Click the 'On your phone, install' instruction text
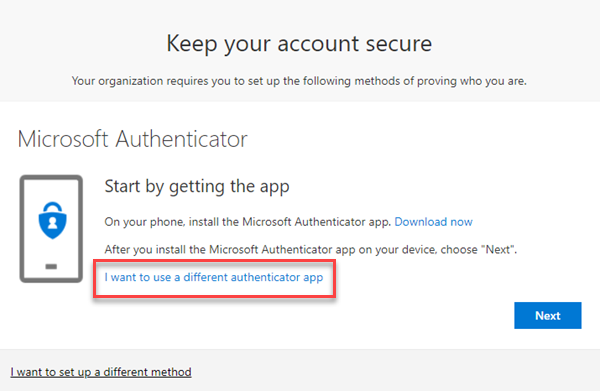600x391 pixels. pyautogui.click(x=247, y=222)
